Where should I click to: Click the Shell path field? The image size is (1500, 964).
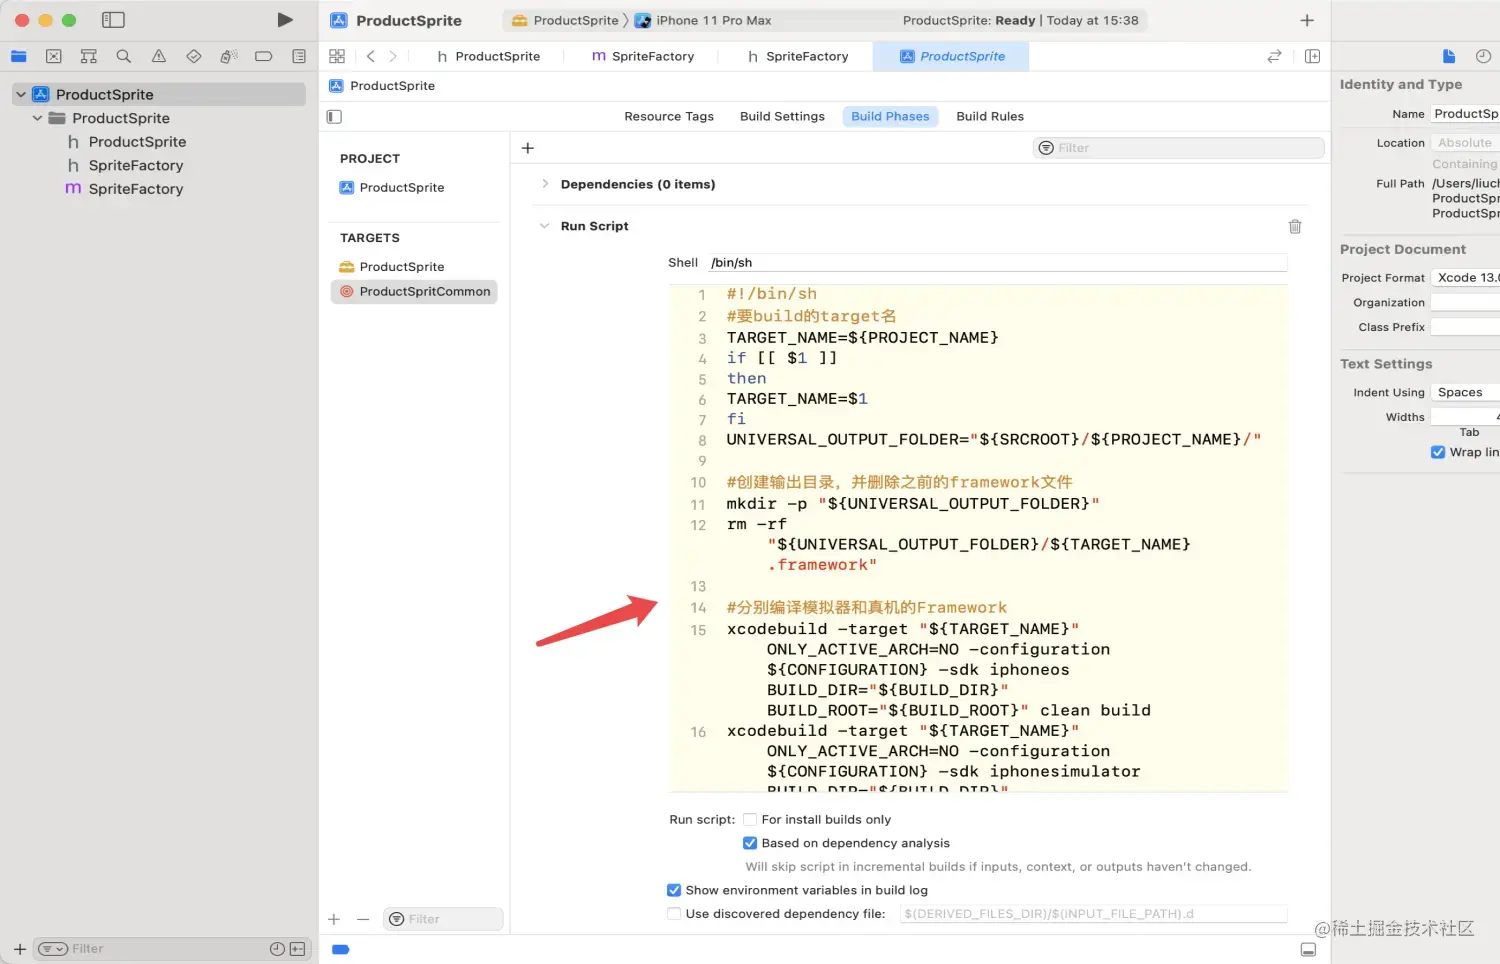tap(997, 262)
